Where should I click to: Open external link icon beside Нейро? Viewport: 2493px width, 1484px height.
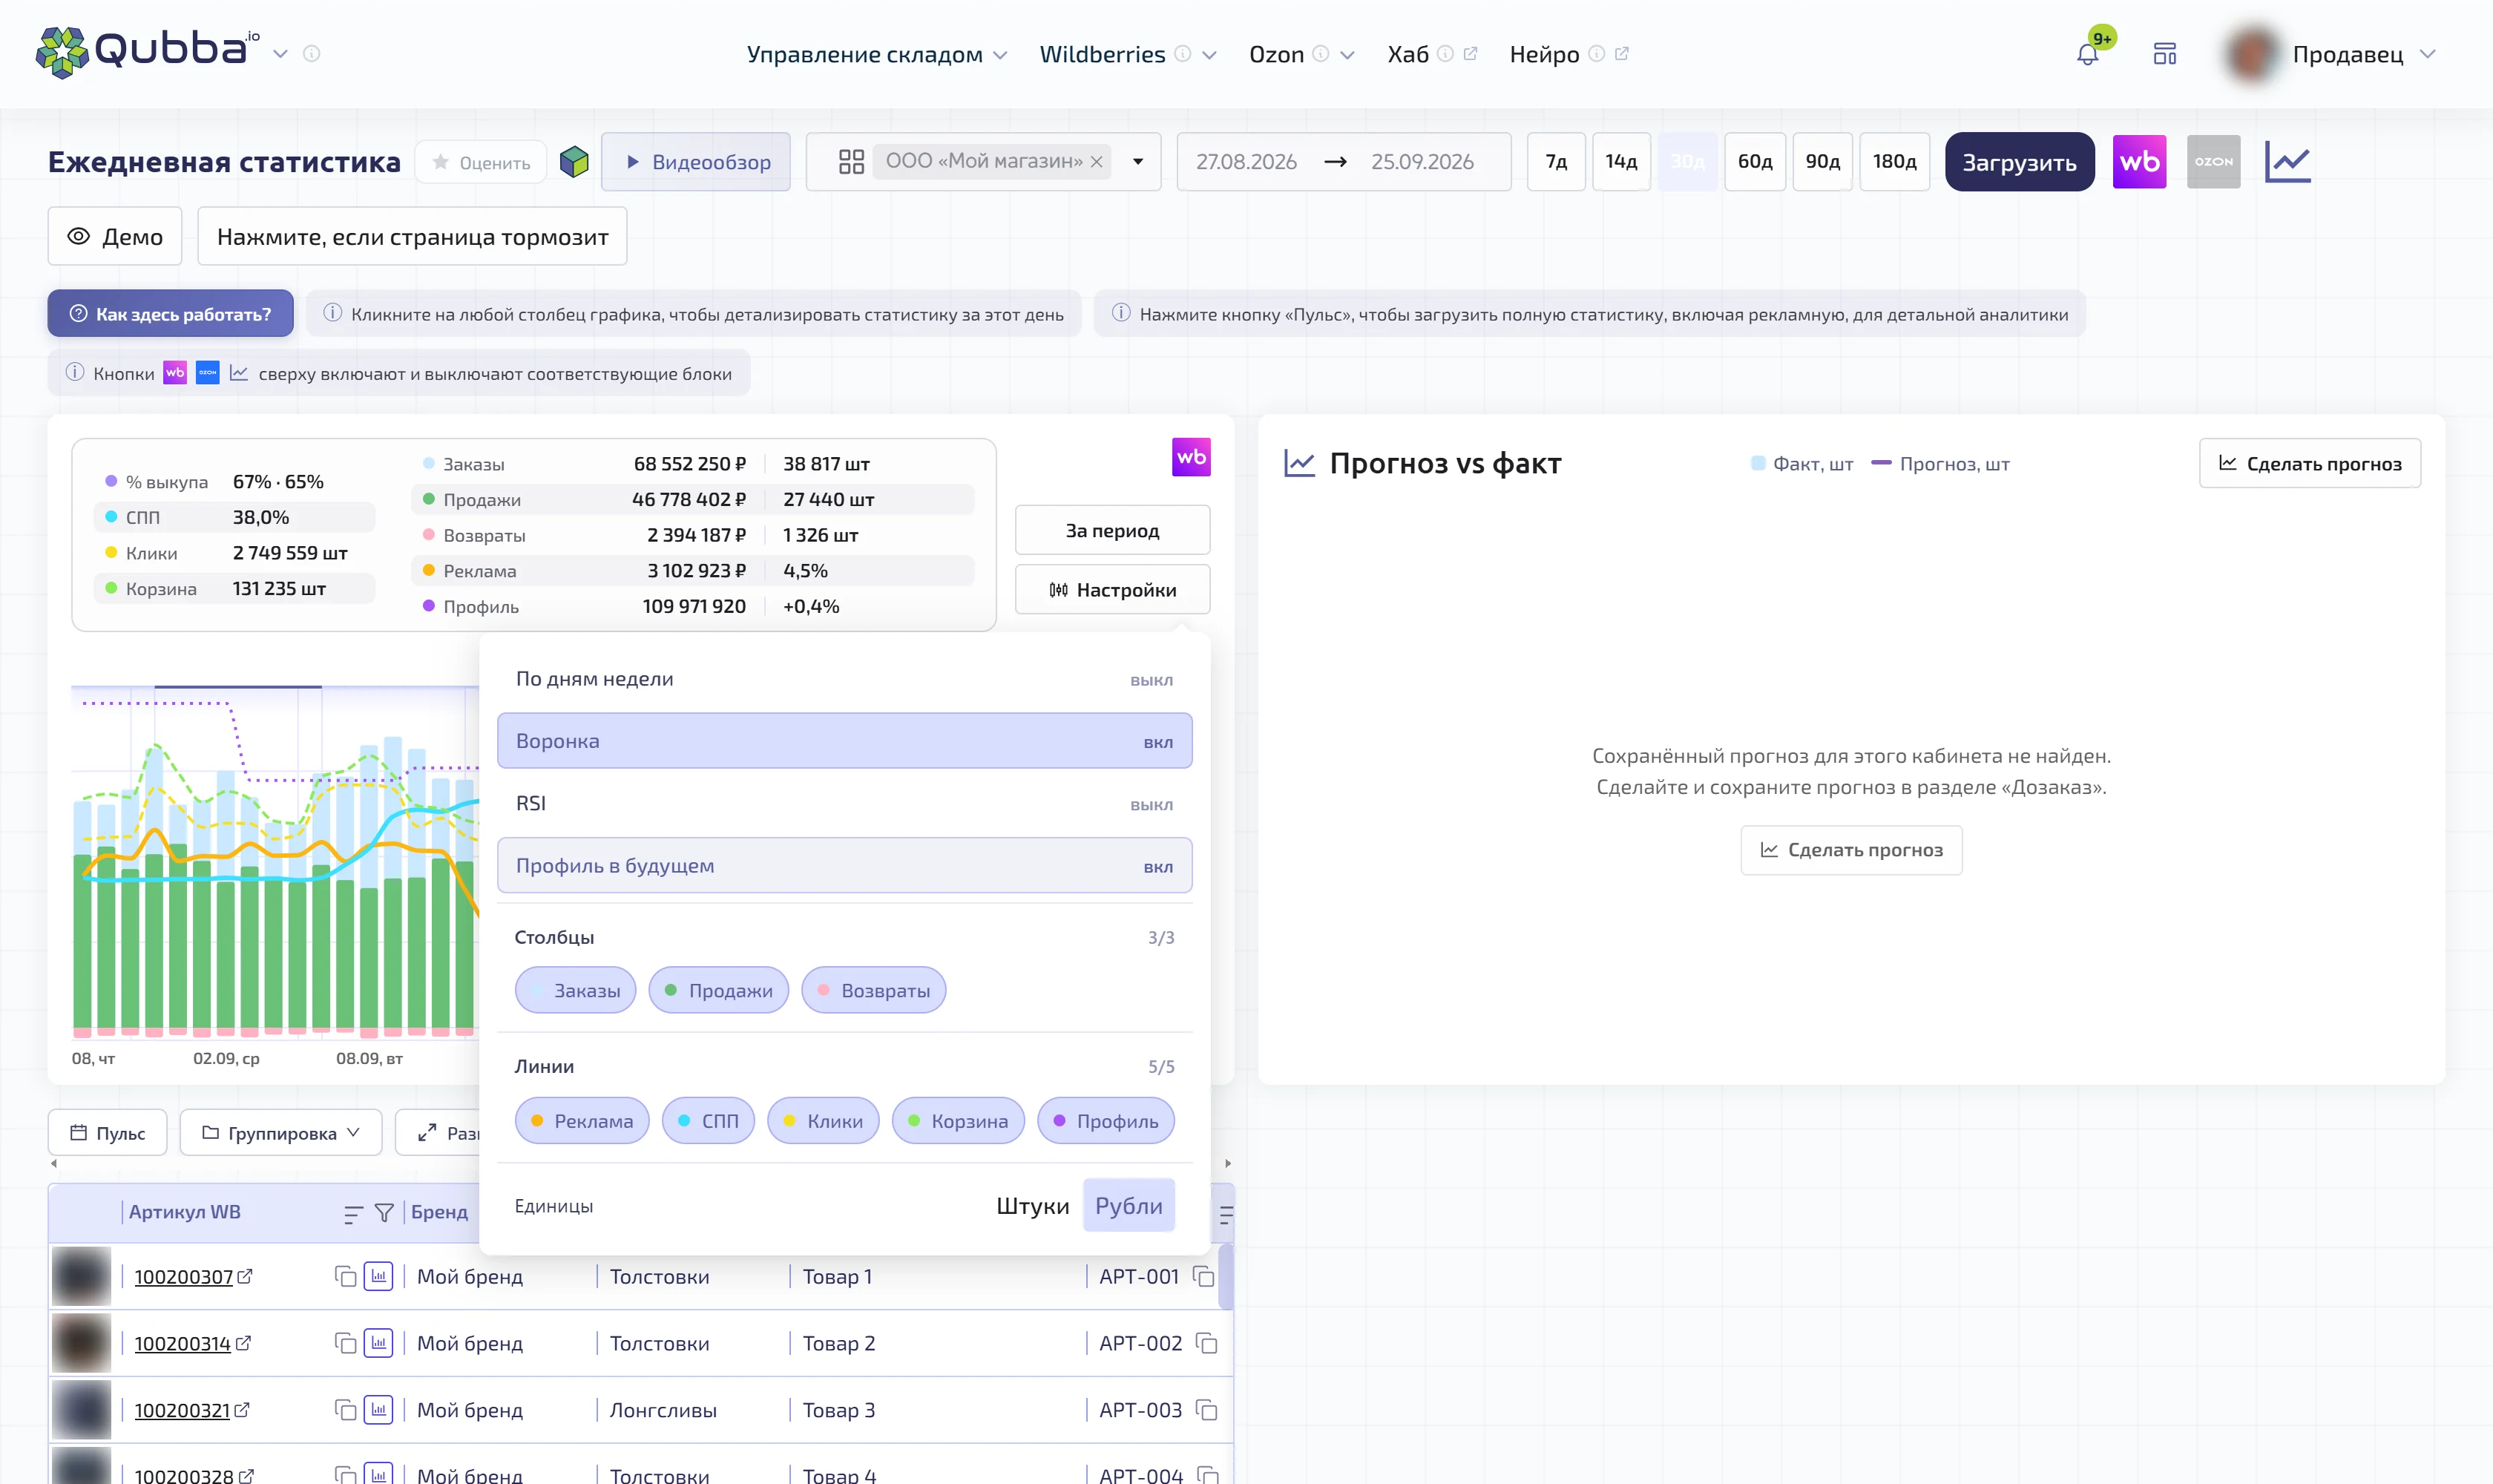(x=1621, y=54)
